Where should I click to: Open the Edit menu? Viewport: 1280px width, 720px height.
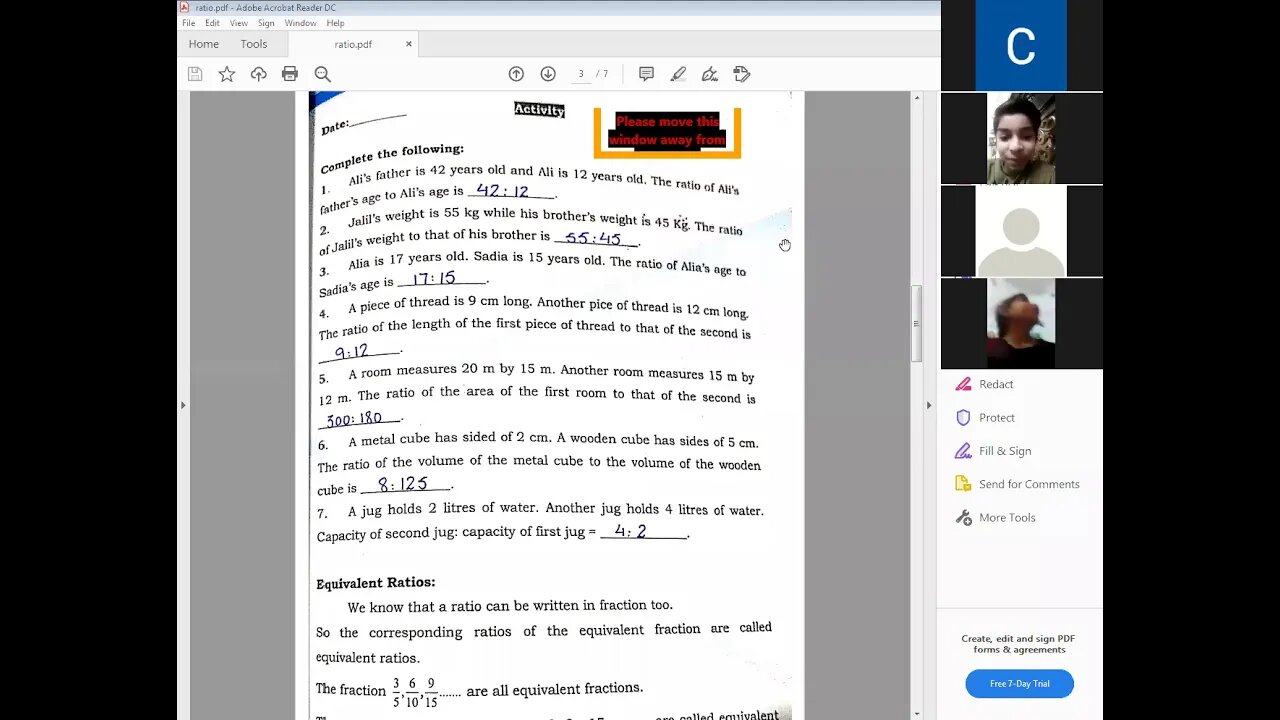(x=212, y=23)
